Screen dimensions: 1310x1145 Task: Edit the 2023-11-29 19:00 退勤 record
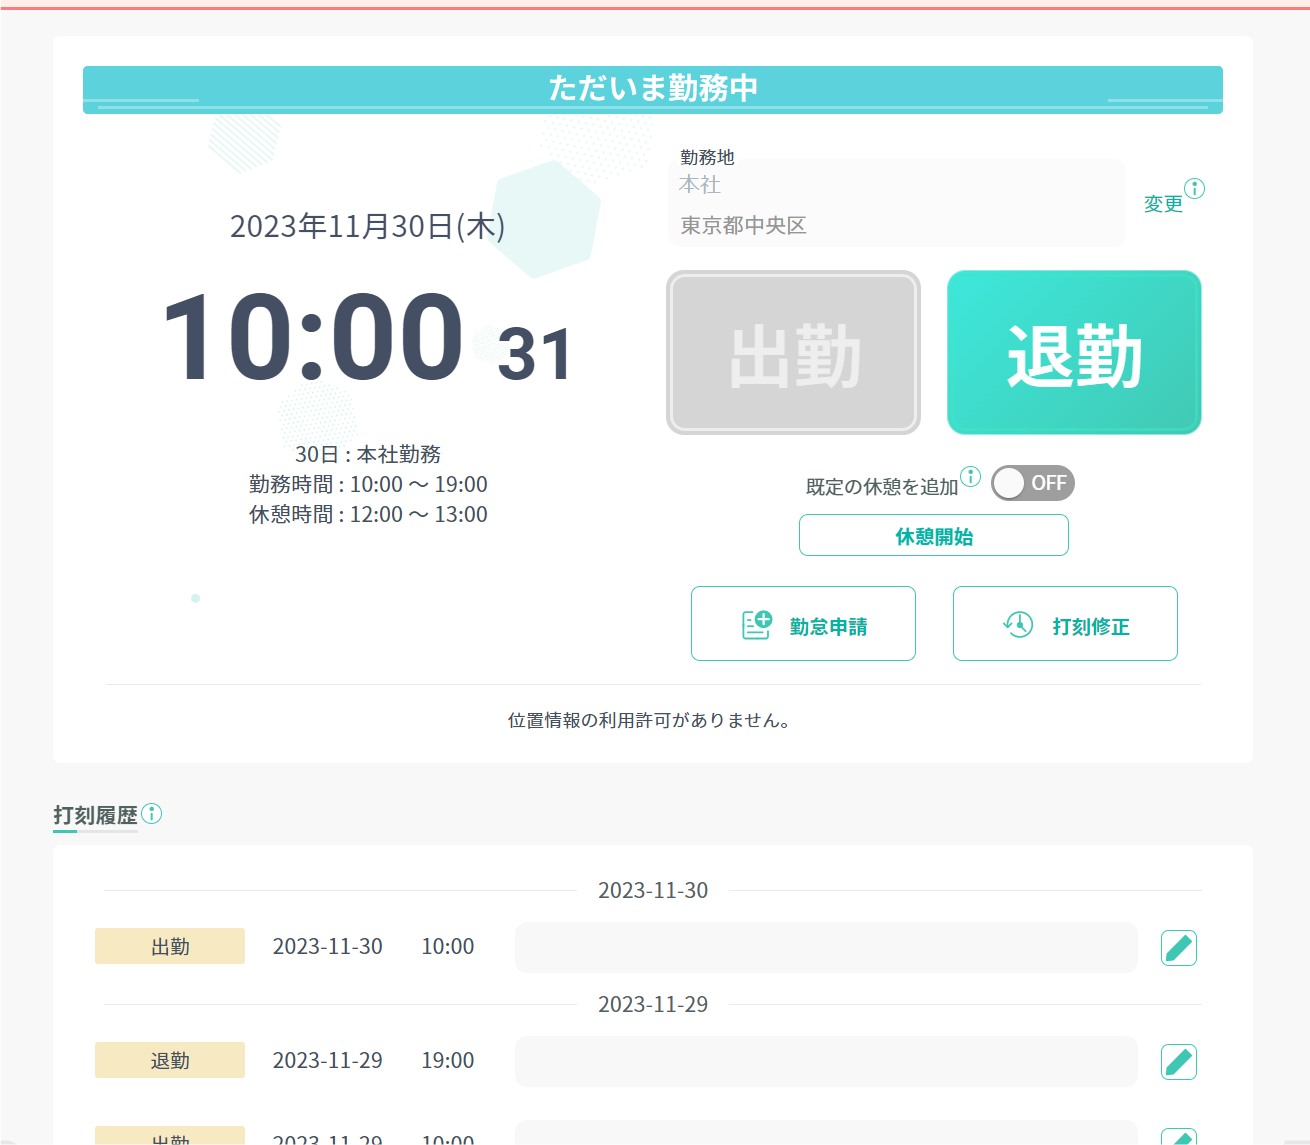(x=1178, y=1061)
